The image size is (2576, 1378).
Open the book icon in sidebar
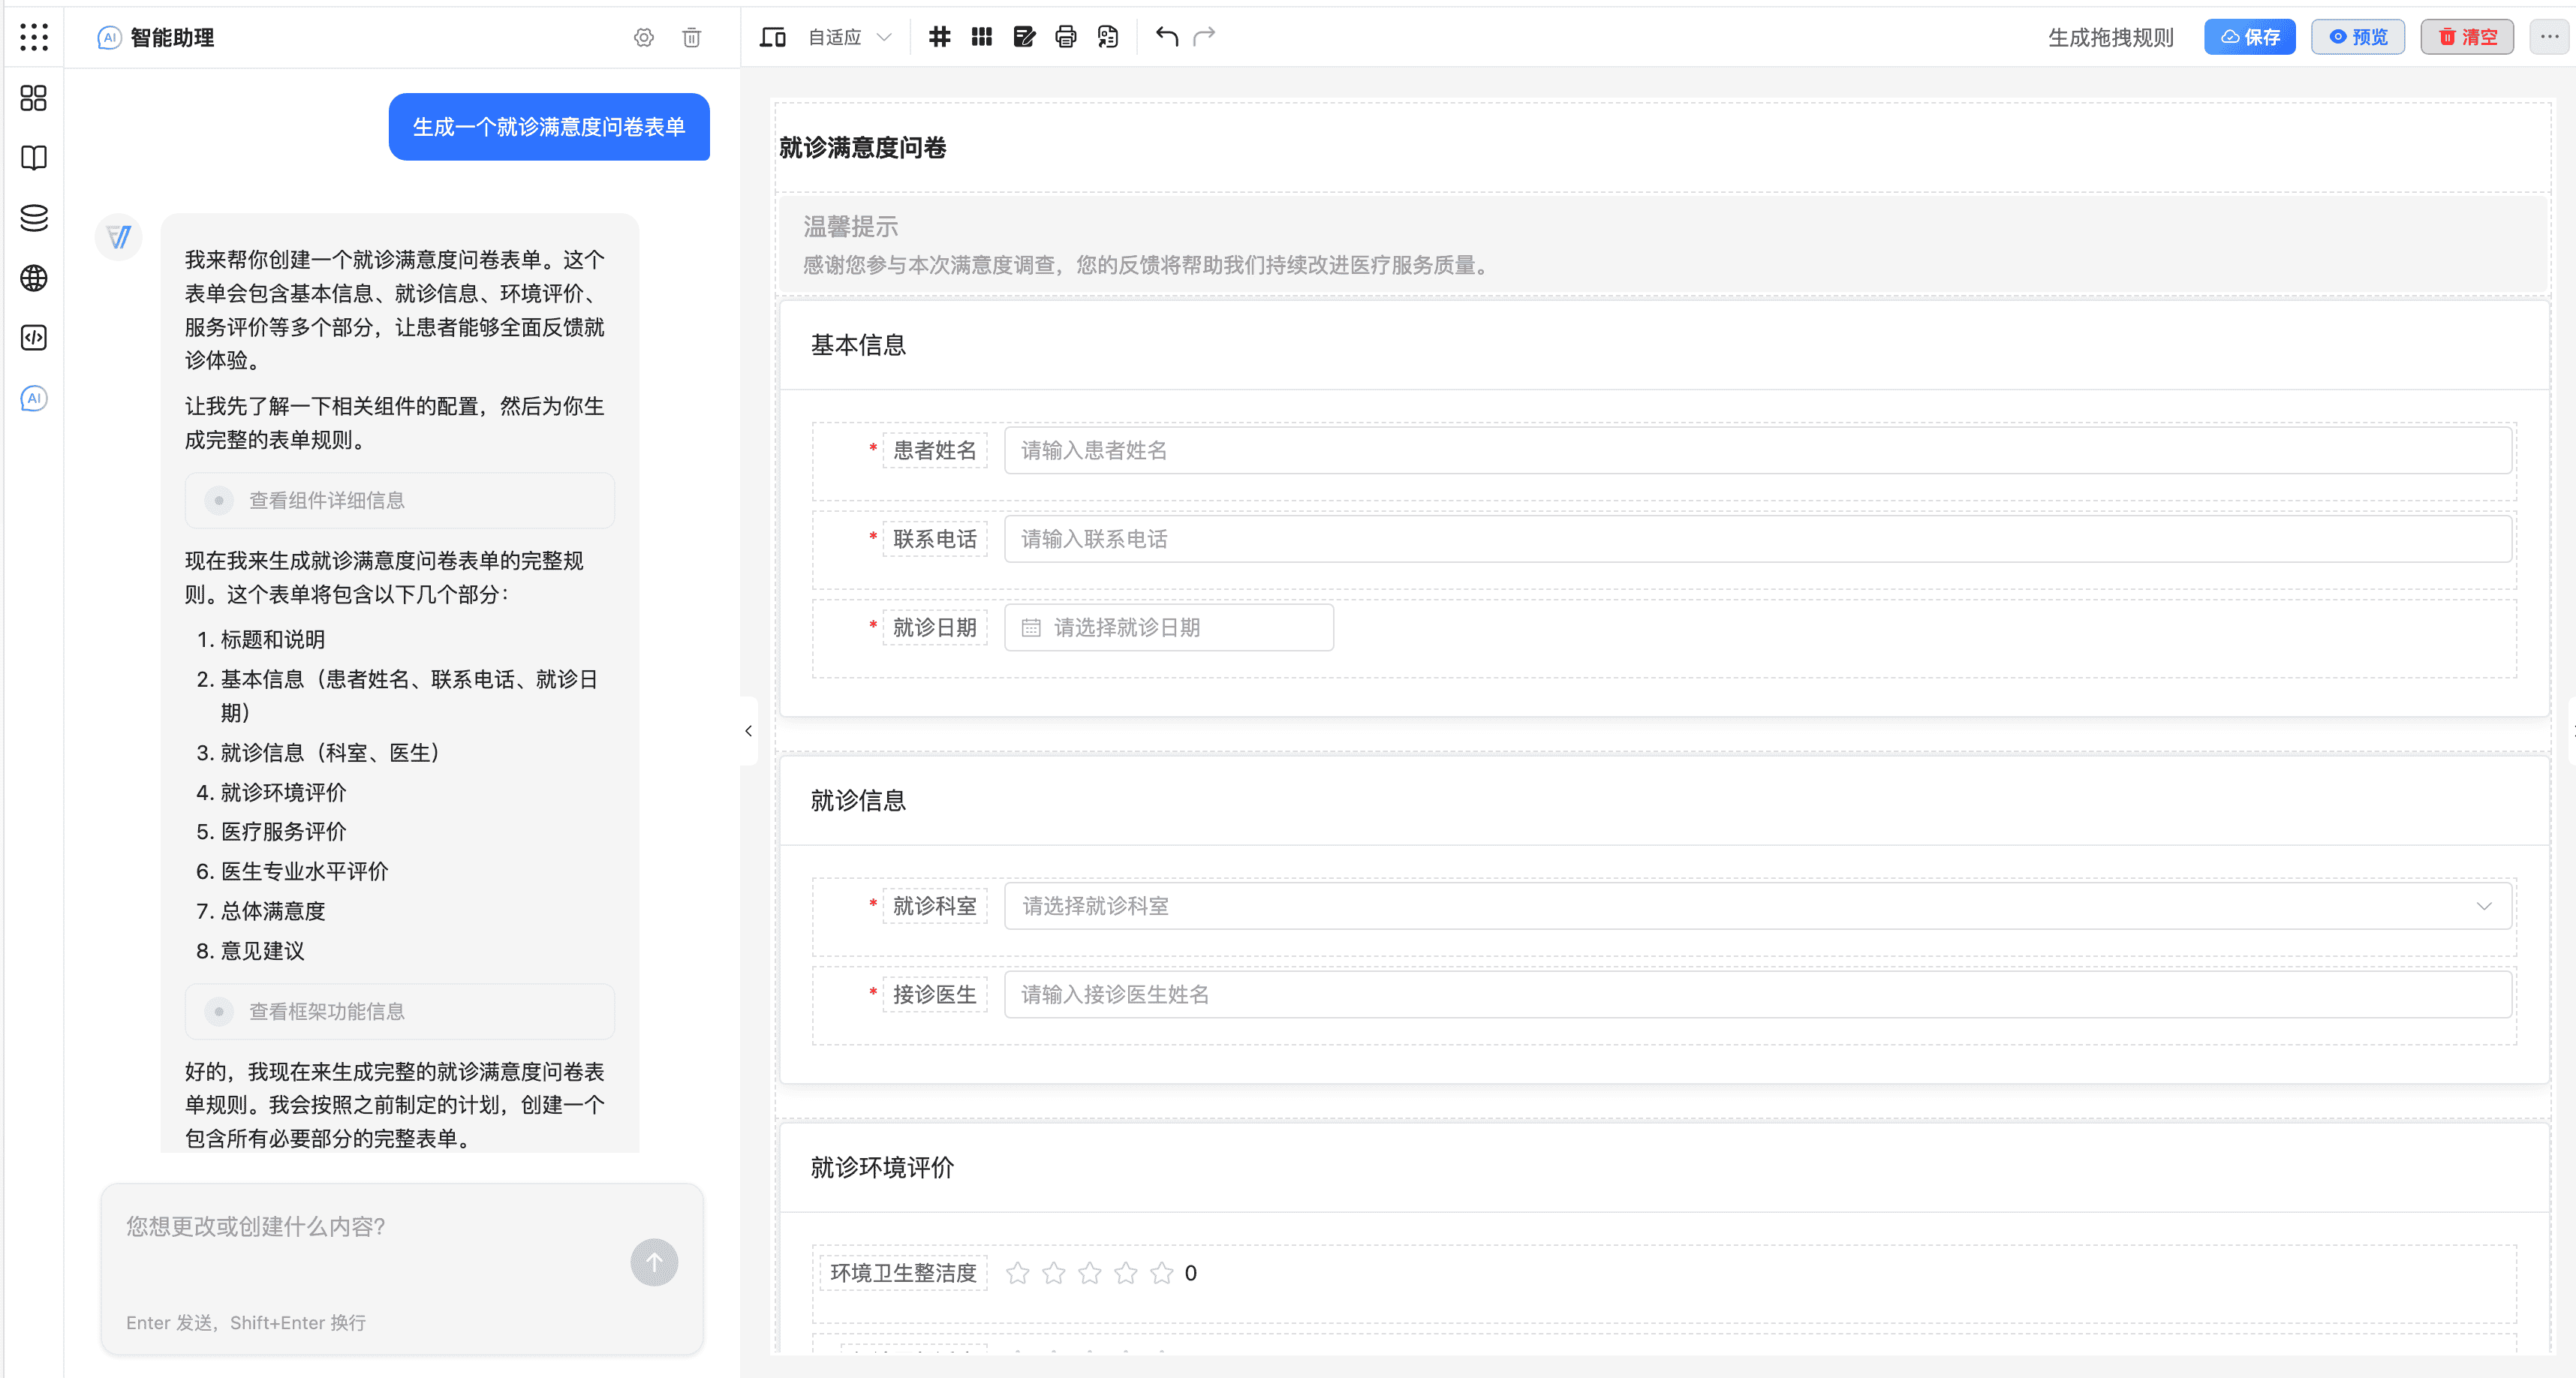click(34, 158)
